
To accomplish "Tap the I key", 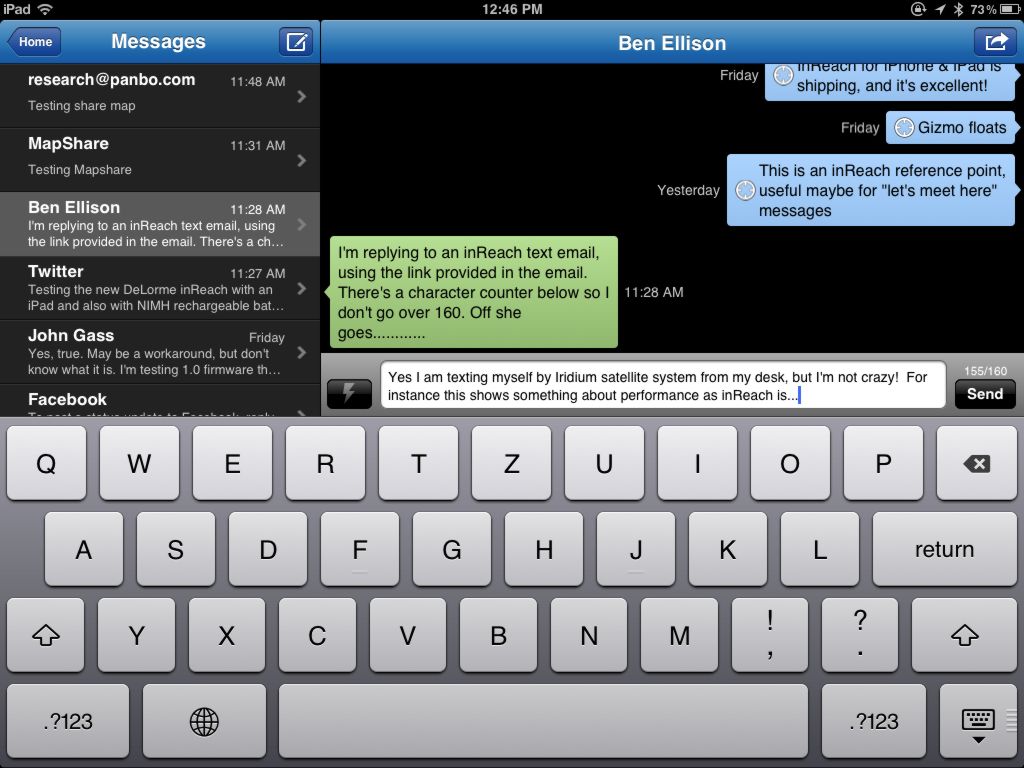I will 697,464.
